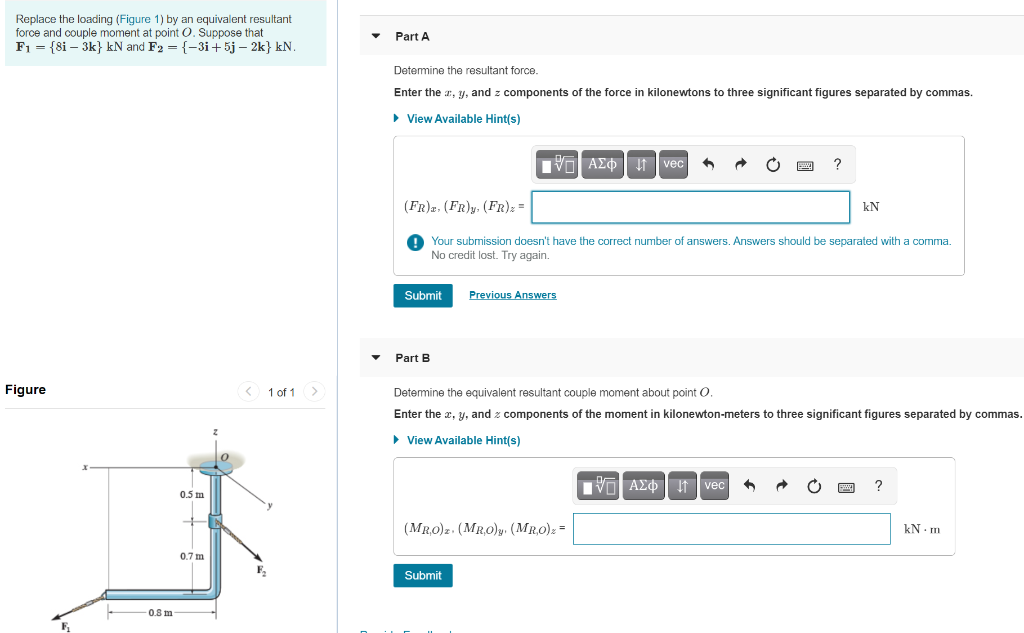Open the vec tool in Part B toolbar
Viewport: 1024px width, 633px height.
(x=713, y=485)
